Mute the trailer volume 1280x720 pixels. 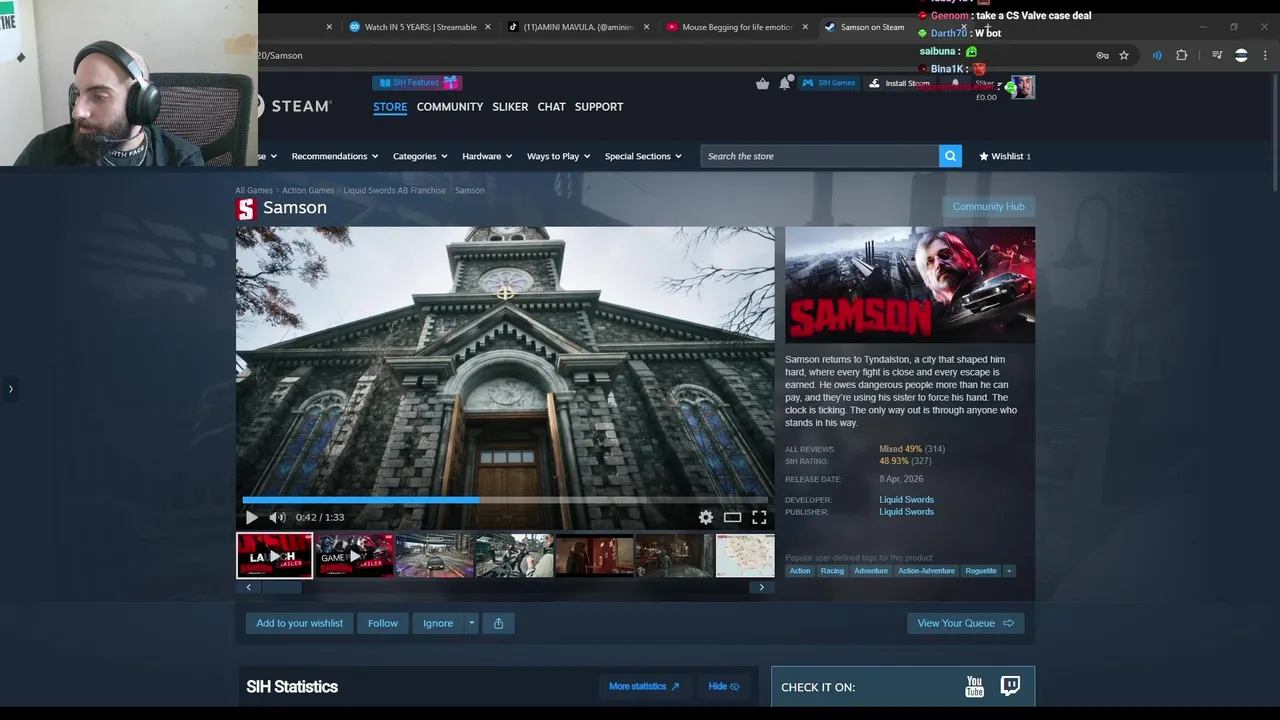(x=277, y=517)
